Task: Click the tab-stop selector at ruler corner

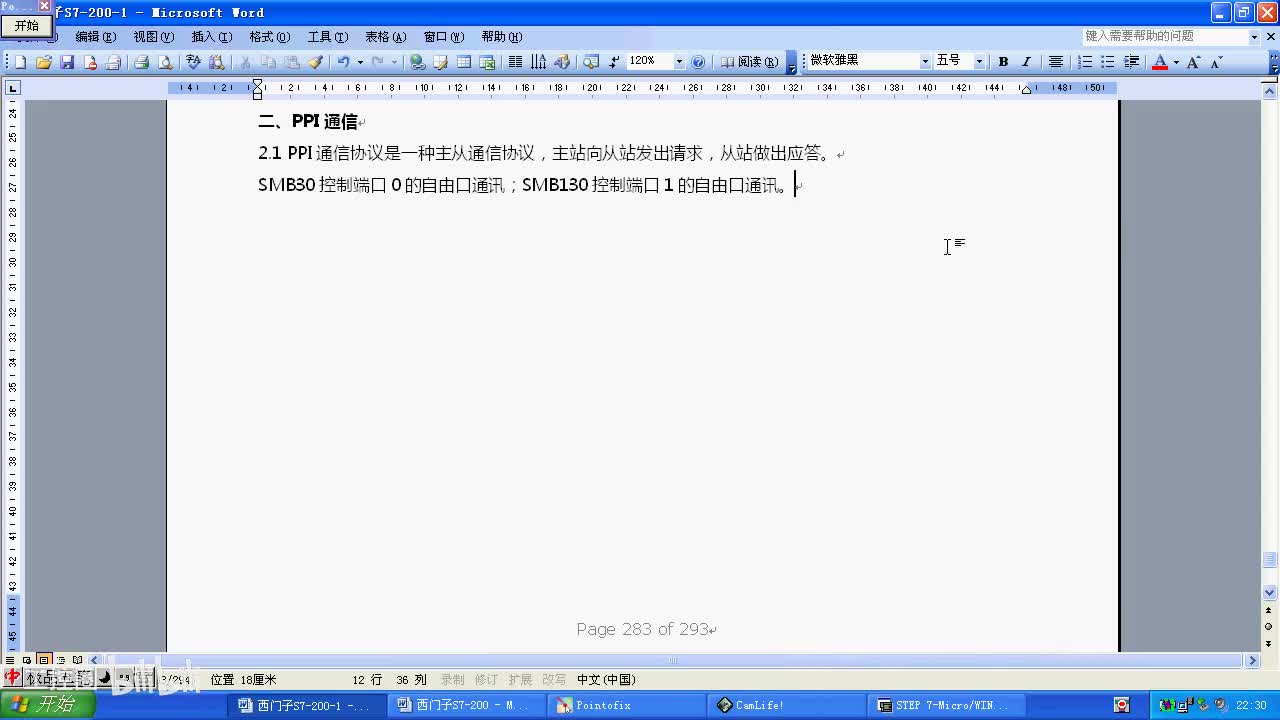Action: click(x=13, y=88)
